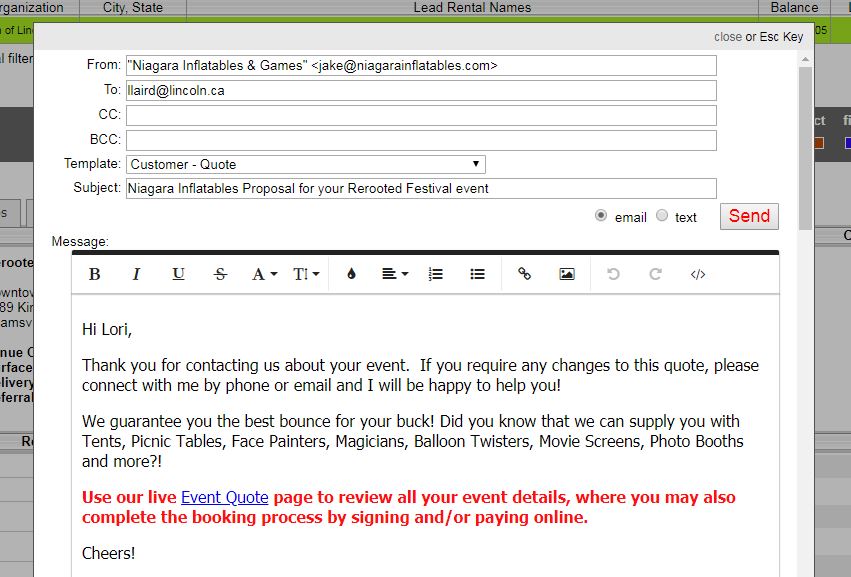Insert a bulleted unordered list
Screen dimensions: 851x577
(x=477, y=274)
